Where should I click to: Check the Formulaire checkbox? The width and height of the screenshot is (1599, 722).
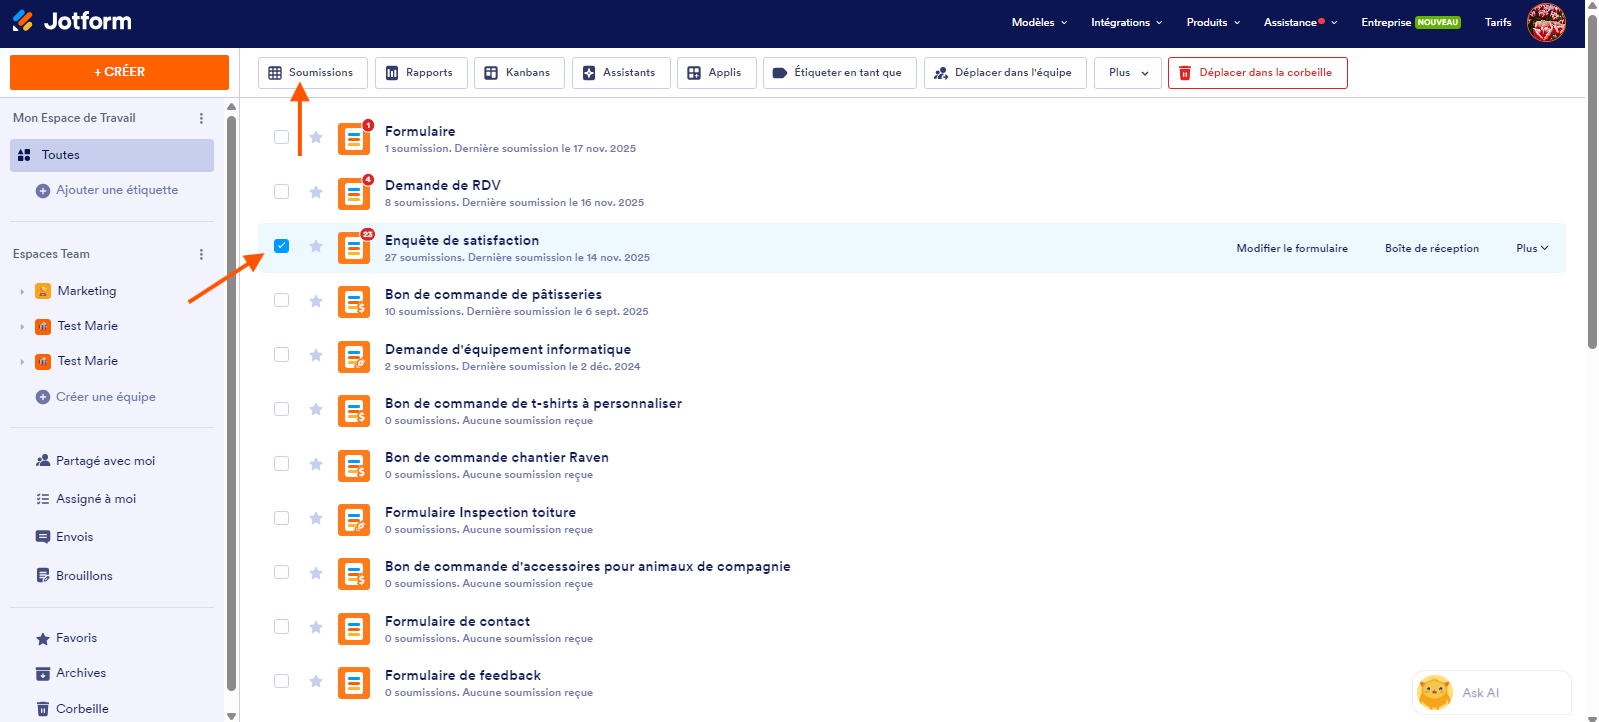click(x=282, y=137)
